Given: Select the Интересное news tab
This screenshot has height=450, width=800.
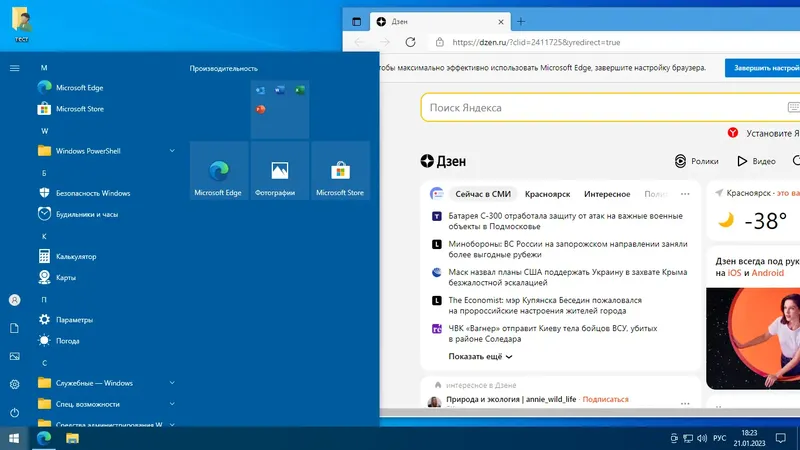Looking at the screenshot, I should pos(607,194).
